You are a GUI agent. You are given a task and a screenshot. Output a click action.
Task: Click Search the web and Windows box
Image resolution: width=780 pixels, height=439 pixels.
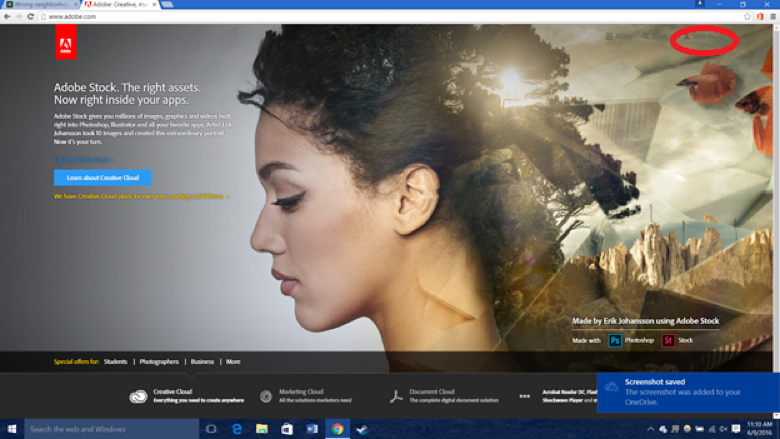(111, 429)
